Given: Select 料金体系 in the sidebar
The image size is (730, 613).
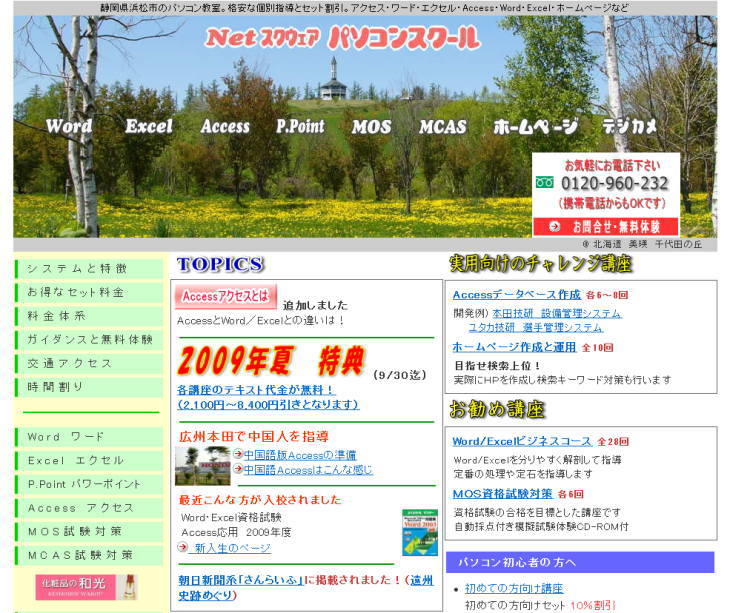Looking at the screenshot, I should 89,316.
